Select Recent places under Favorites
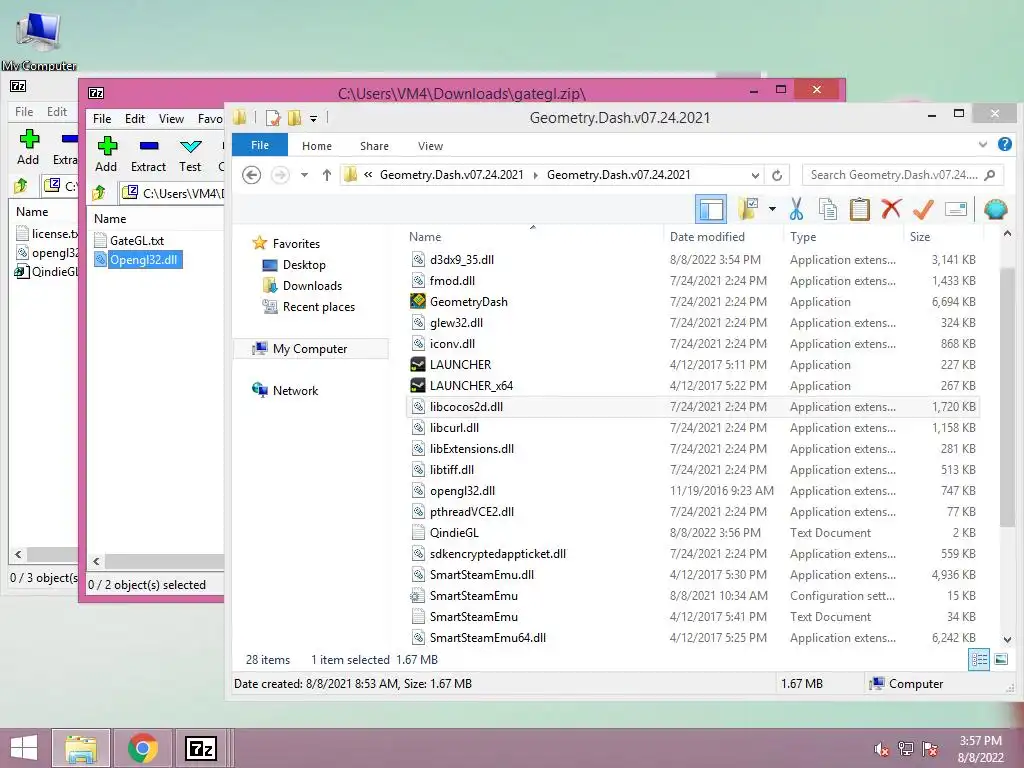The height and width of the screenshot is (768, 1024). [x=319, y=306]
